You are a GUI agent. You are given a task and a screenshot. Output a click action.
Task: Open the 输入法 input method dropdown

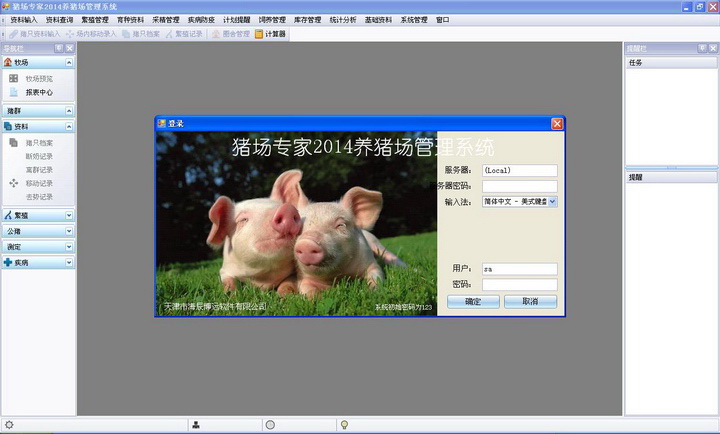[x=552, y=201]
